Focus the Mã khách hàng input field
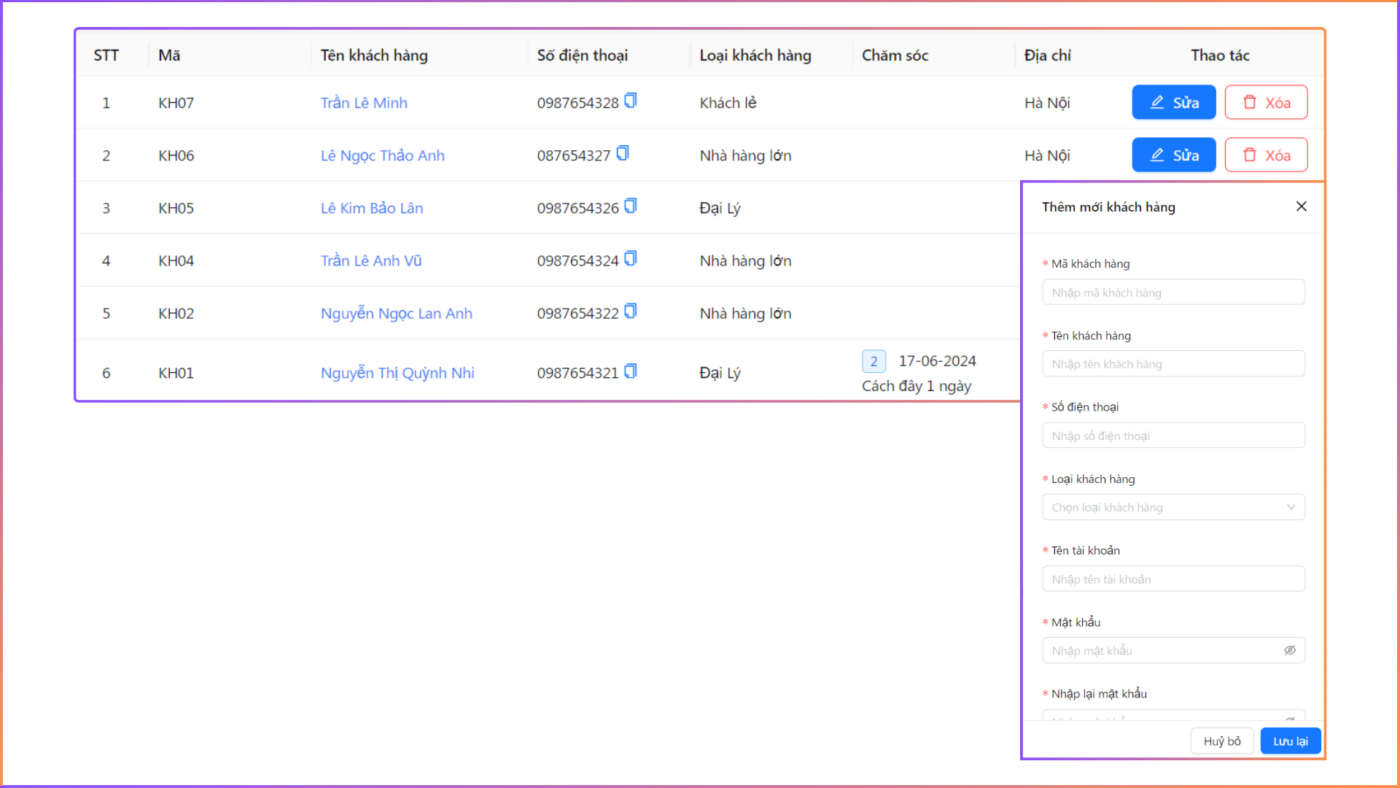 point(1173,292)
